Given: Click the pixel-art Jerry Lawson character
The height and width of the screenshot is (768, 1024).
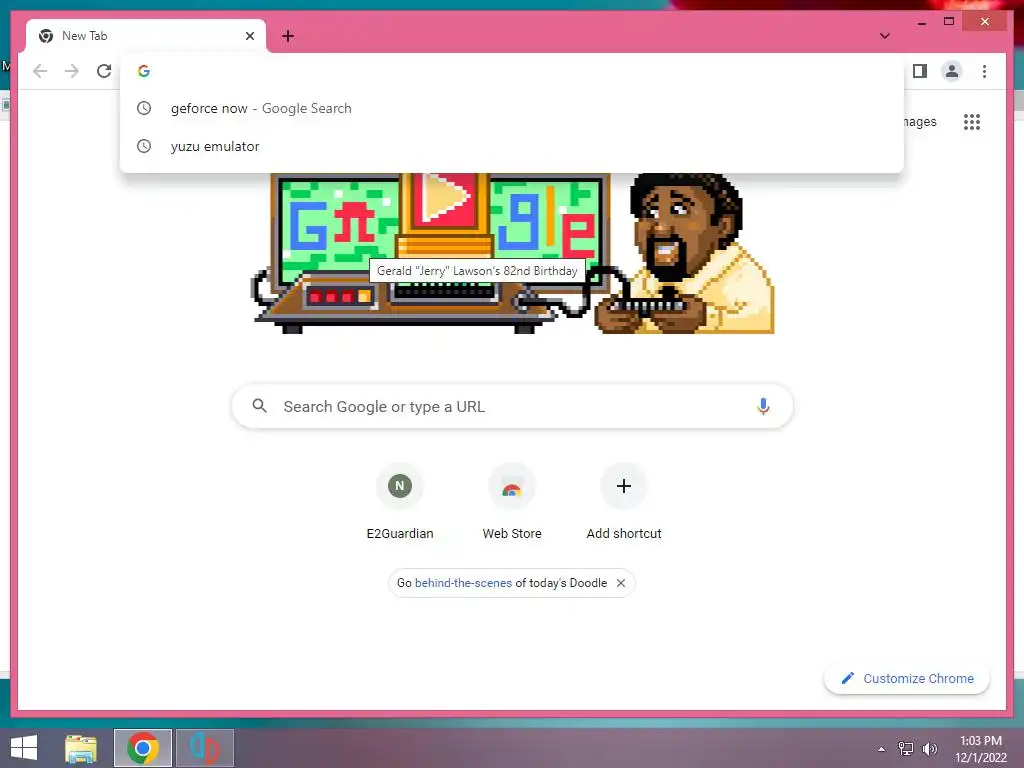Looking at the screenshot, I should [686, 253].
